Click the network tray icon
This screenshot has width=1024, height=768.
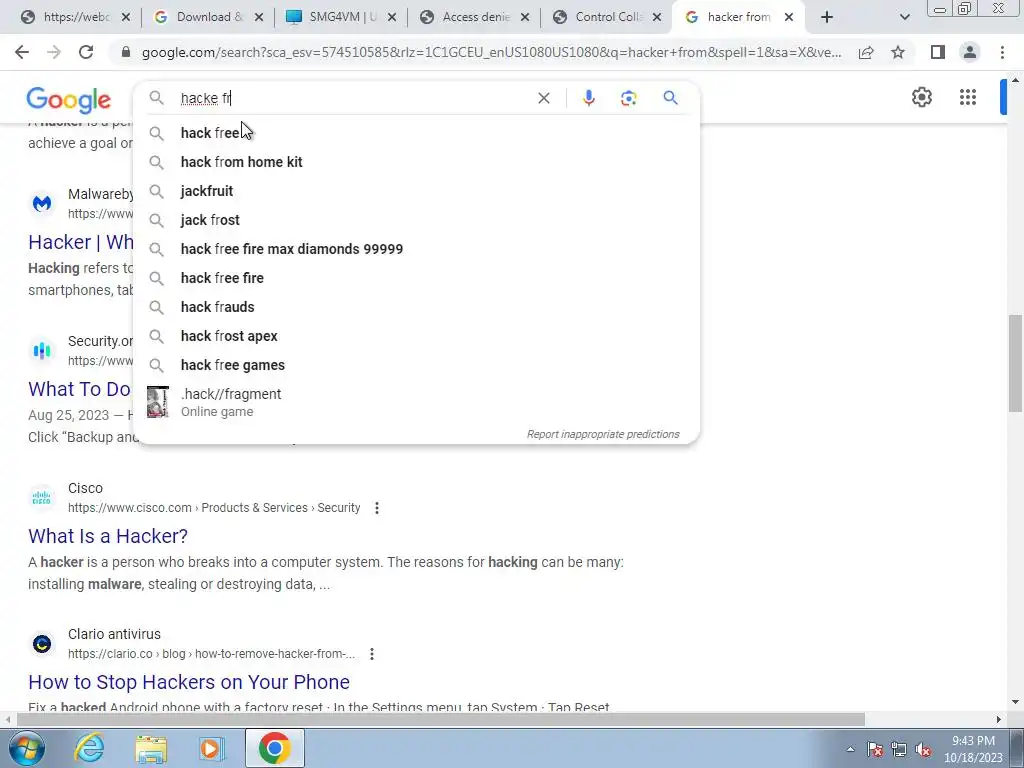pyautogui.click(x=899, y=750)
